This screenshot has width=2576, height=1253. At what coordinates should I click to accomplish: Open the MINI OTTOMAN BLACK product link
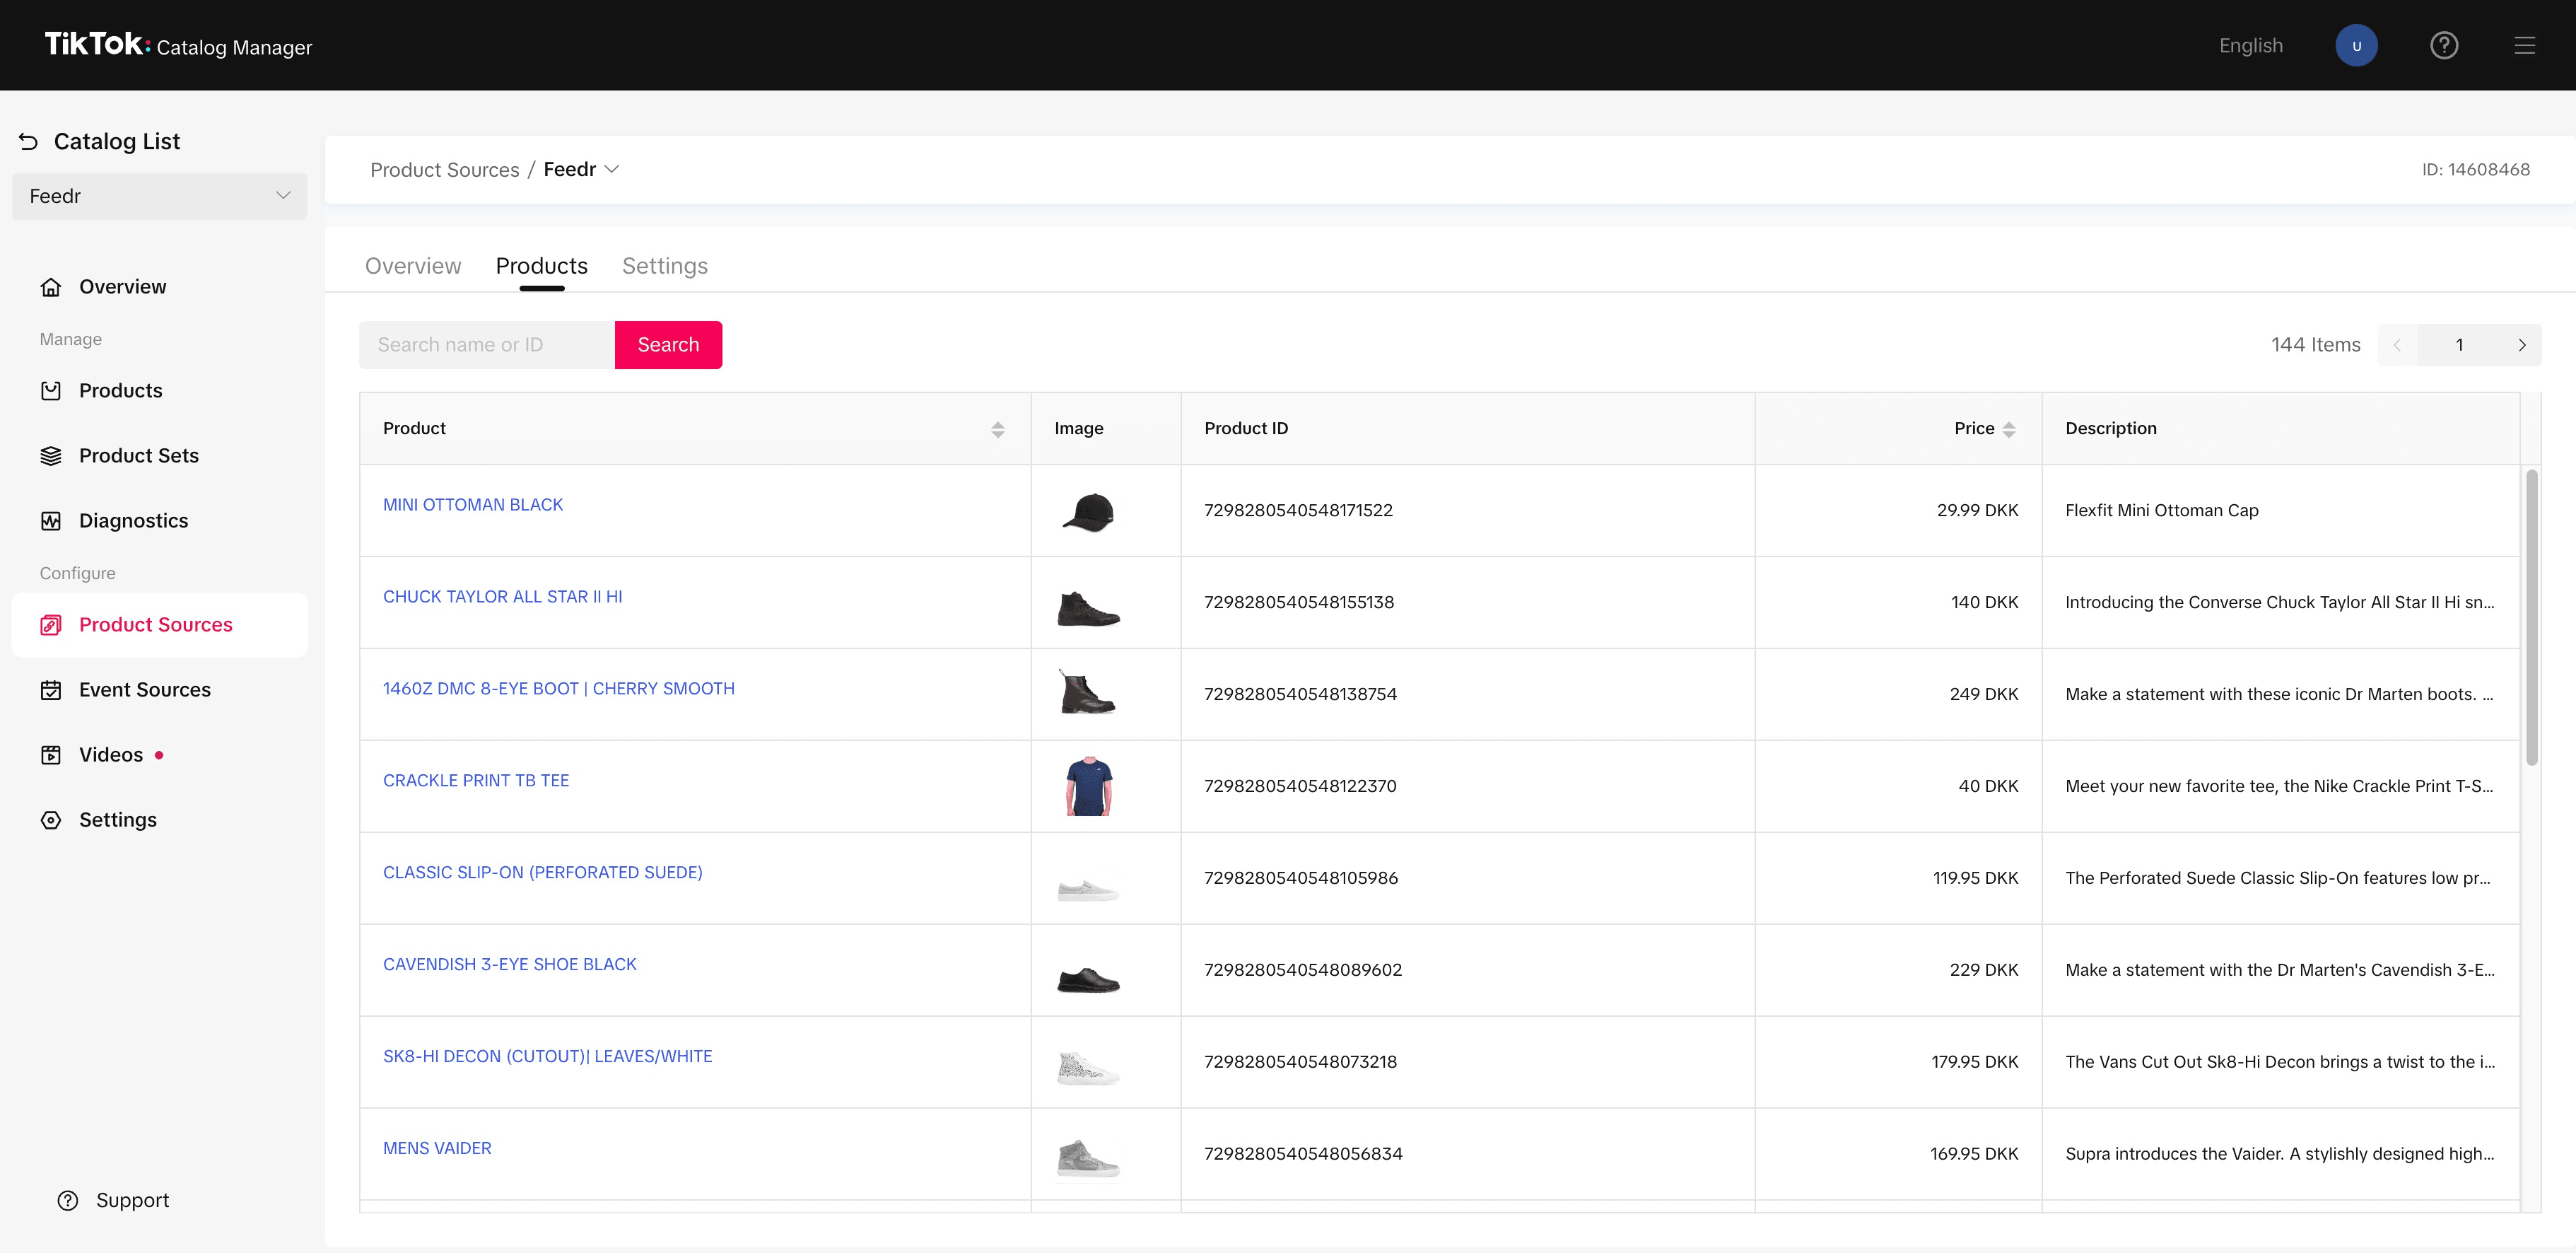(472, 504)
